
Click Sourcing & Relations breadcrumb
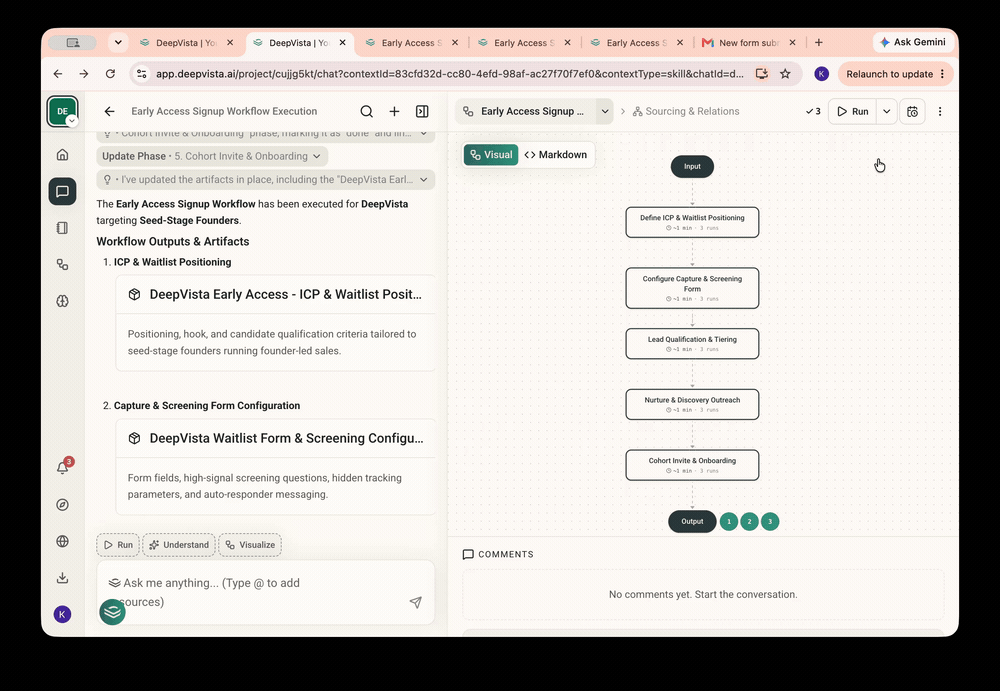coord(686,112)
